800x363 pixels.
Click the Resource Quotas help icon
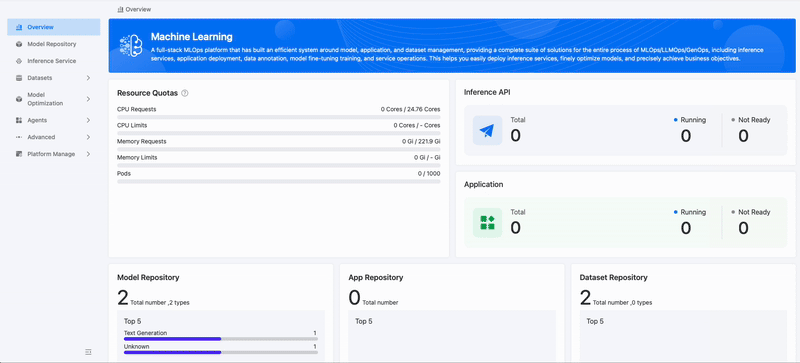(185, 93)
